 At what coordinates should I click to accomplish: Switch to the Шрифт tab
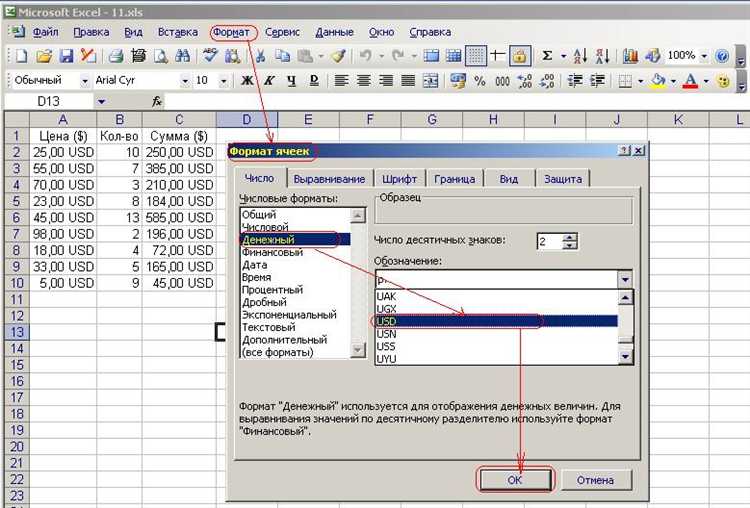(x=399, y=179)
